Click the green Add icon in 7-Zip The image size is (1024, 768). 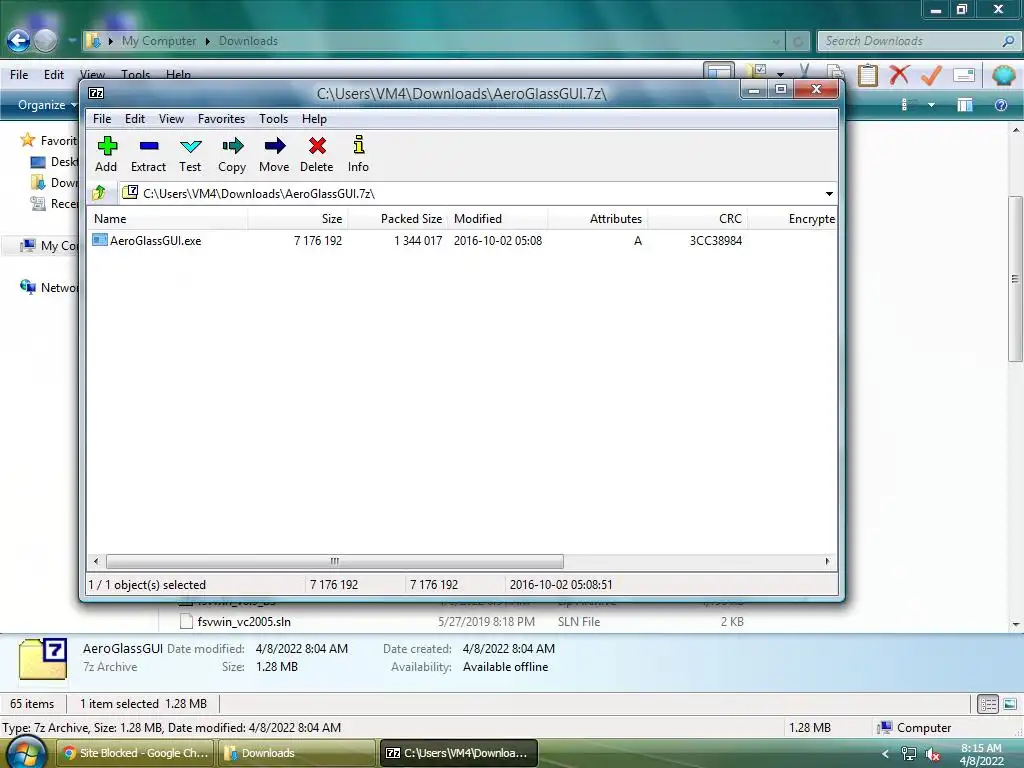(107, 146)
